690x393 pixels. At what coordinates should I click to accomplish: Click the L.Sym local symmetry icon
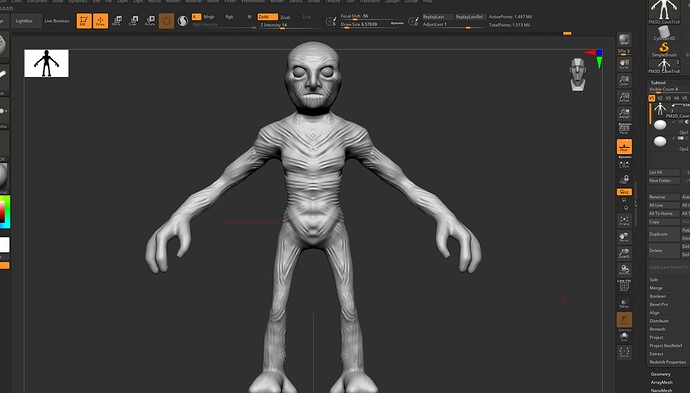coord(624,165)
